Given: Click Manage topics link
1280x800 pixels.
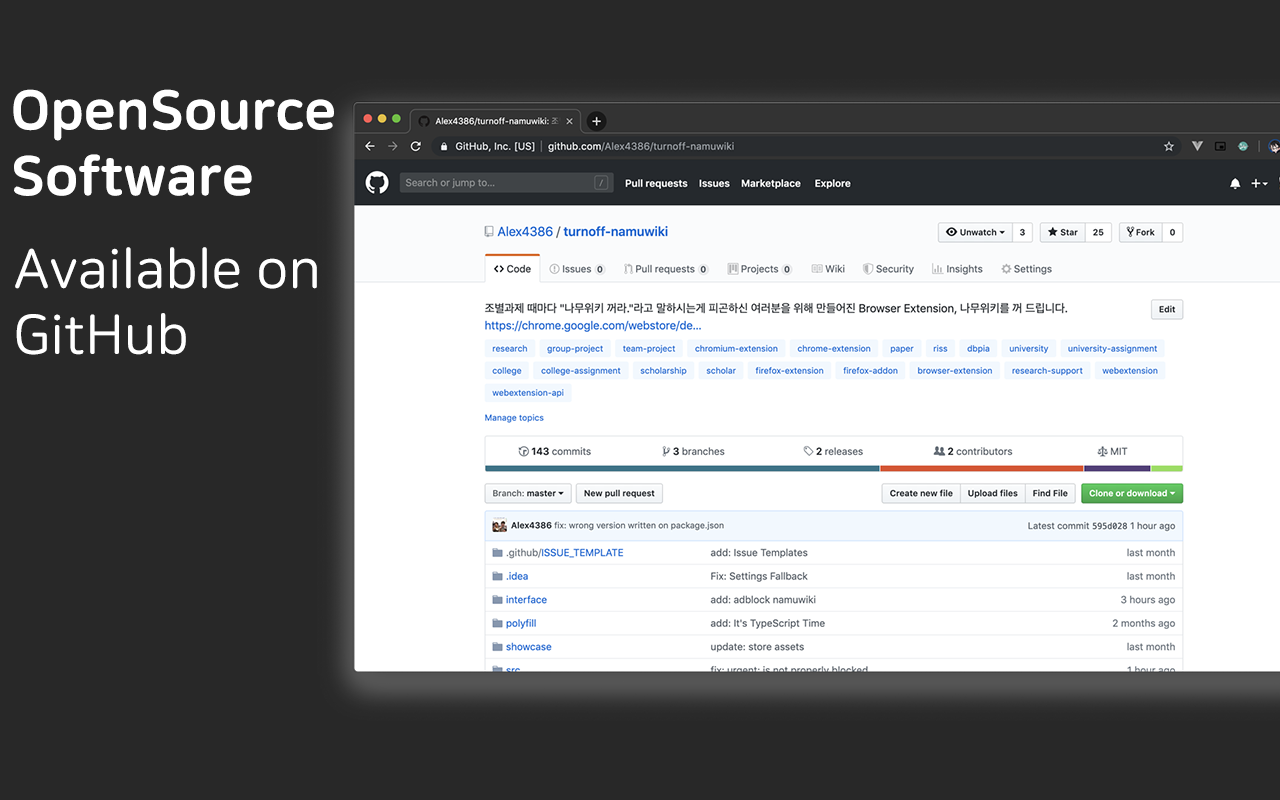Looking at the screenshot, I should coord(514,418).
